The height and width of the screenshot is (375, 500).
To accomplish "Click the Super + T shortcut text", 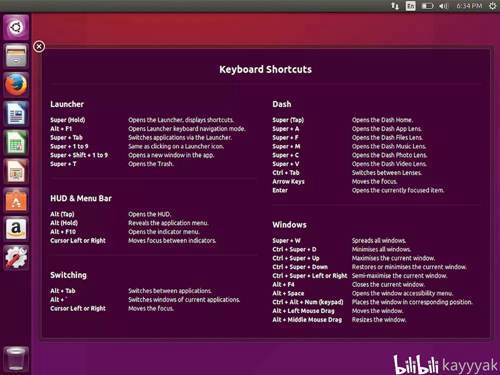I will click(63, 164).
